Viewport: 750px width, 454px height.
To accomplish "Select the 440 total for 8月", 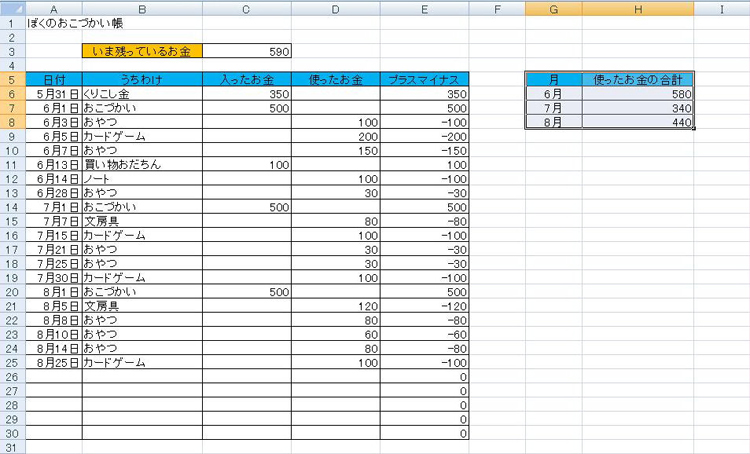I will [x=637, y=122].
